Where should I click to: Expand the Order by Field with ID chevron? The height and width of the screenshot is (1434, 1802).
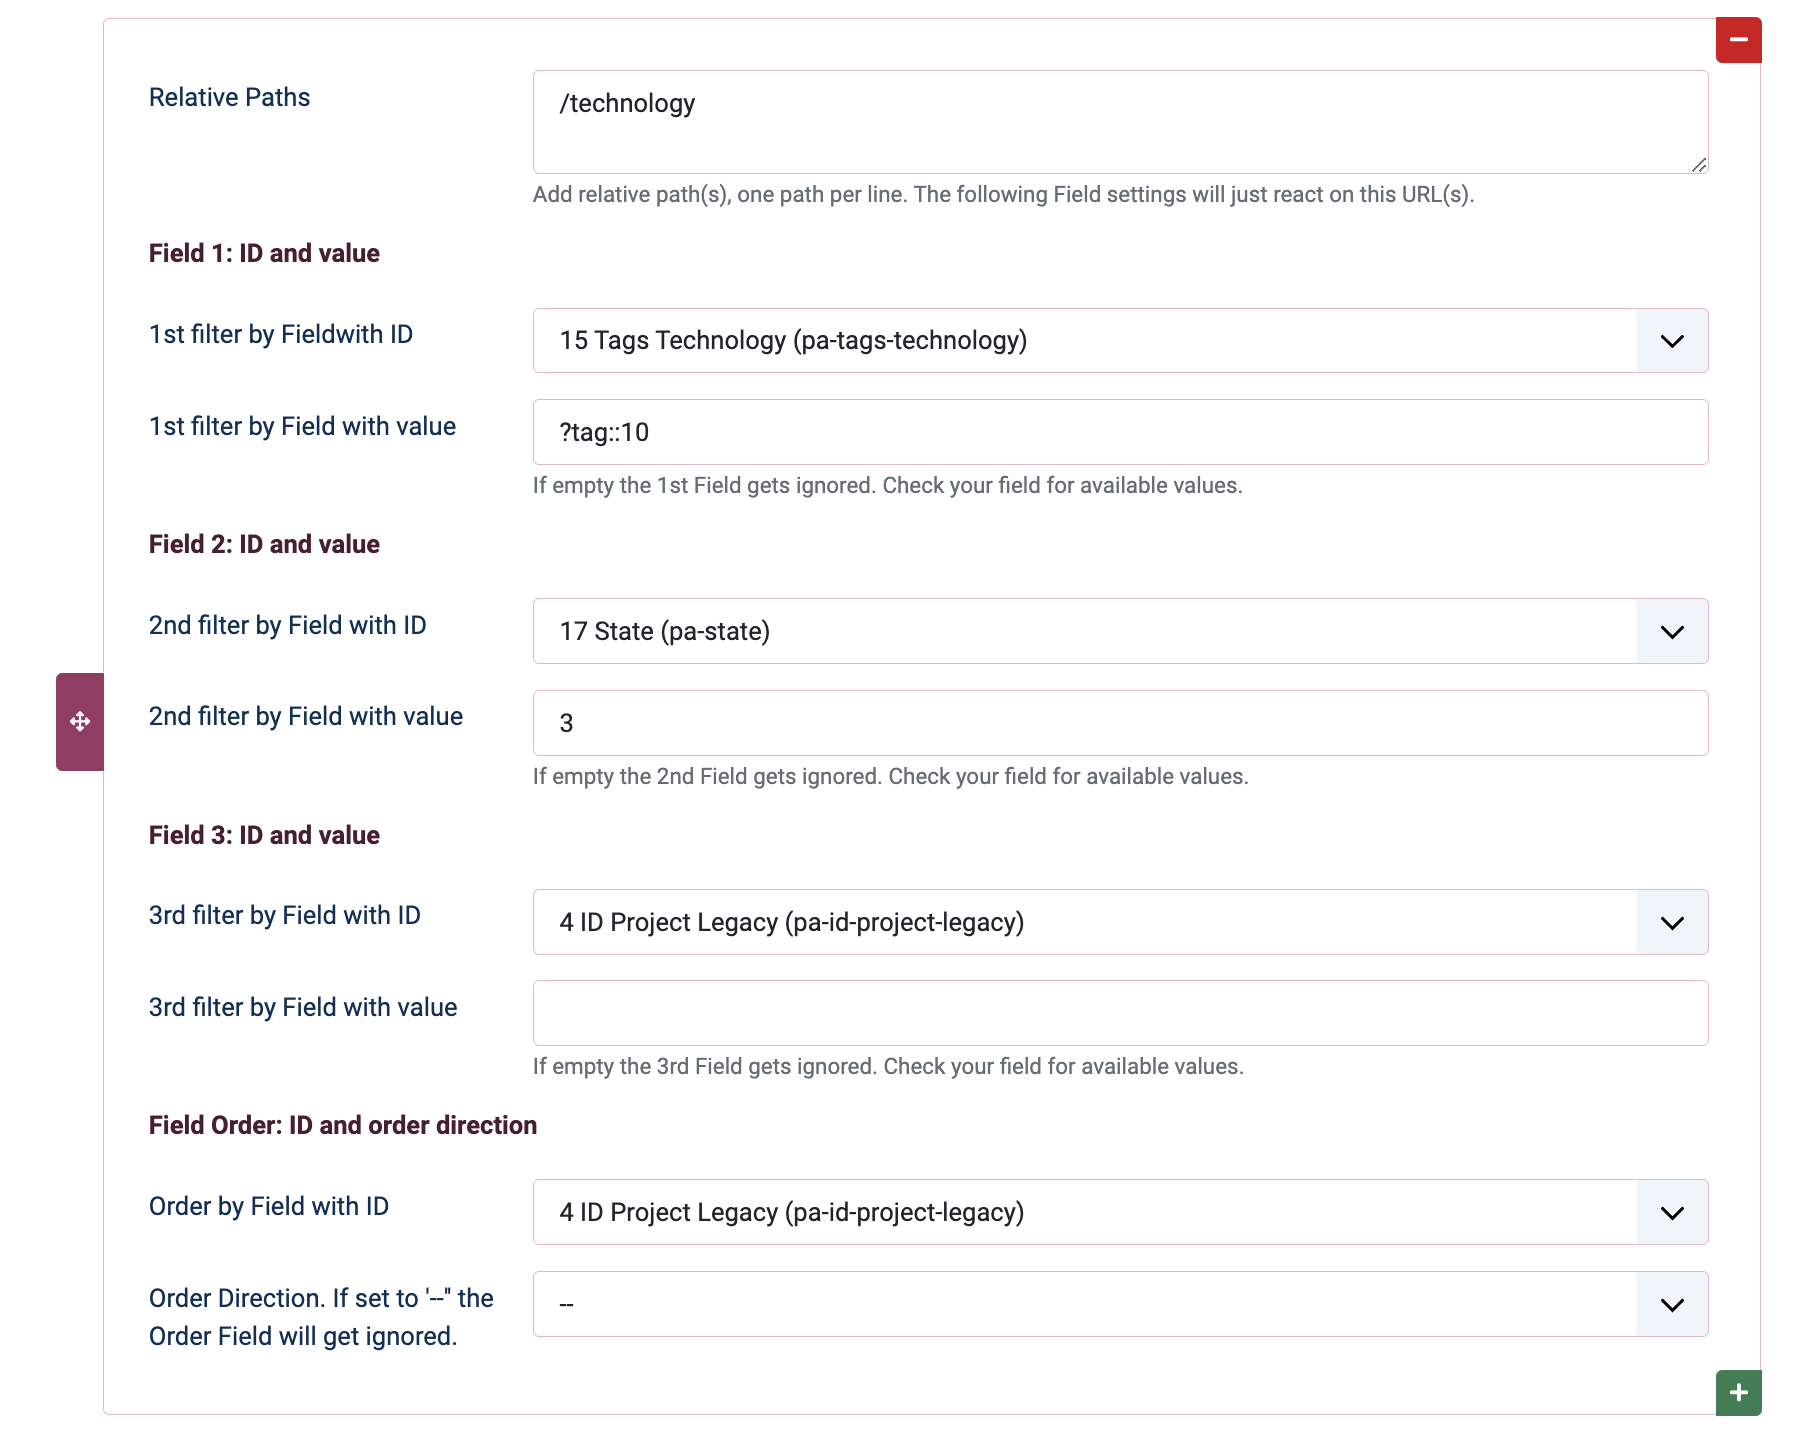1672,1212
